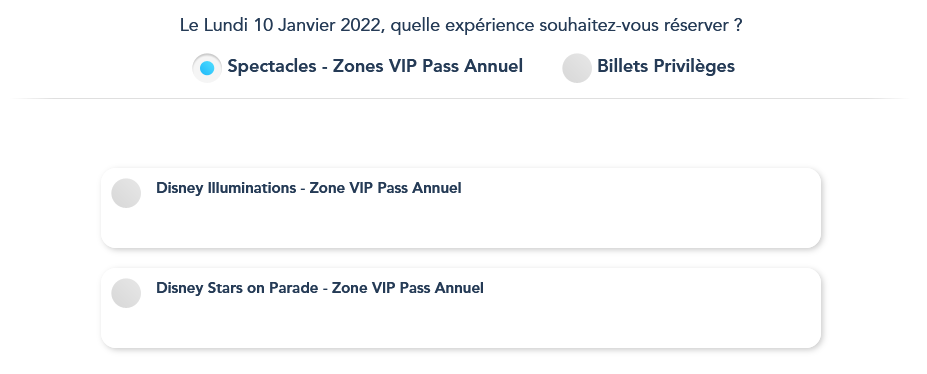Click 'Disney Illuminations - Zone VIP Pass Annuel' title
This screenshot has height=374, width=927.
point(309,188)
